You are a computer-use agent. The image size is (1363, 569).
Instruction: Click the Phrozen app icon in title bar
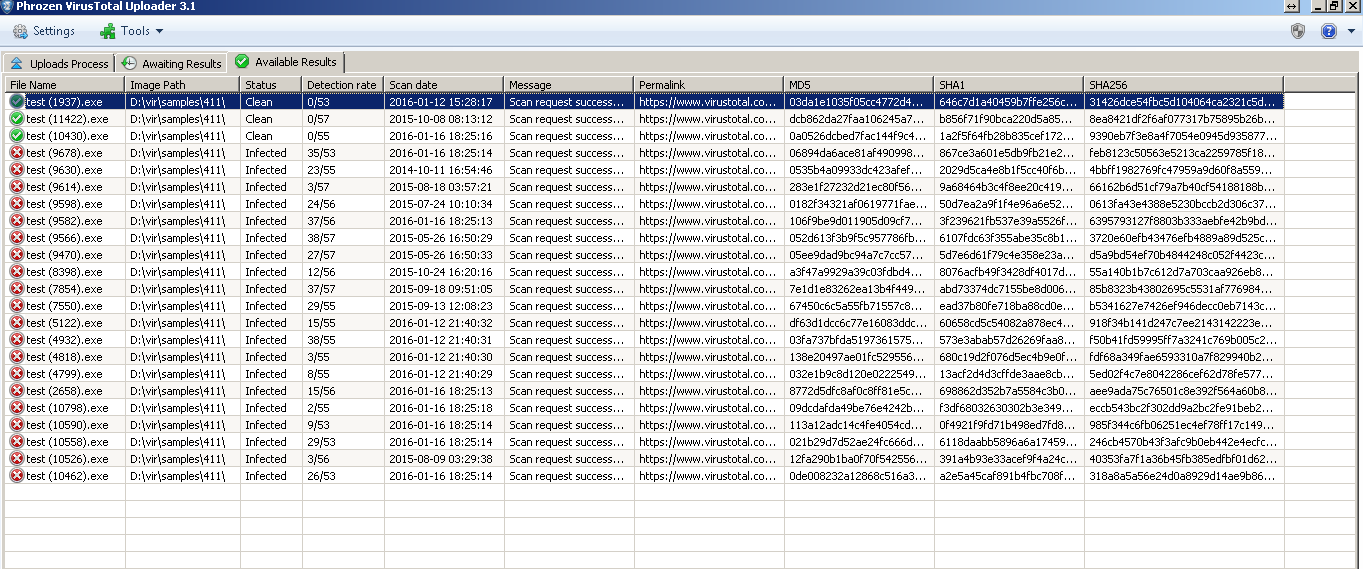coord(7,6)
